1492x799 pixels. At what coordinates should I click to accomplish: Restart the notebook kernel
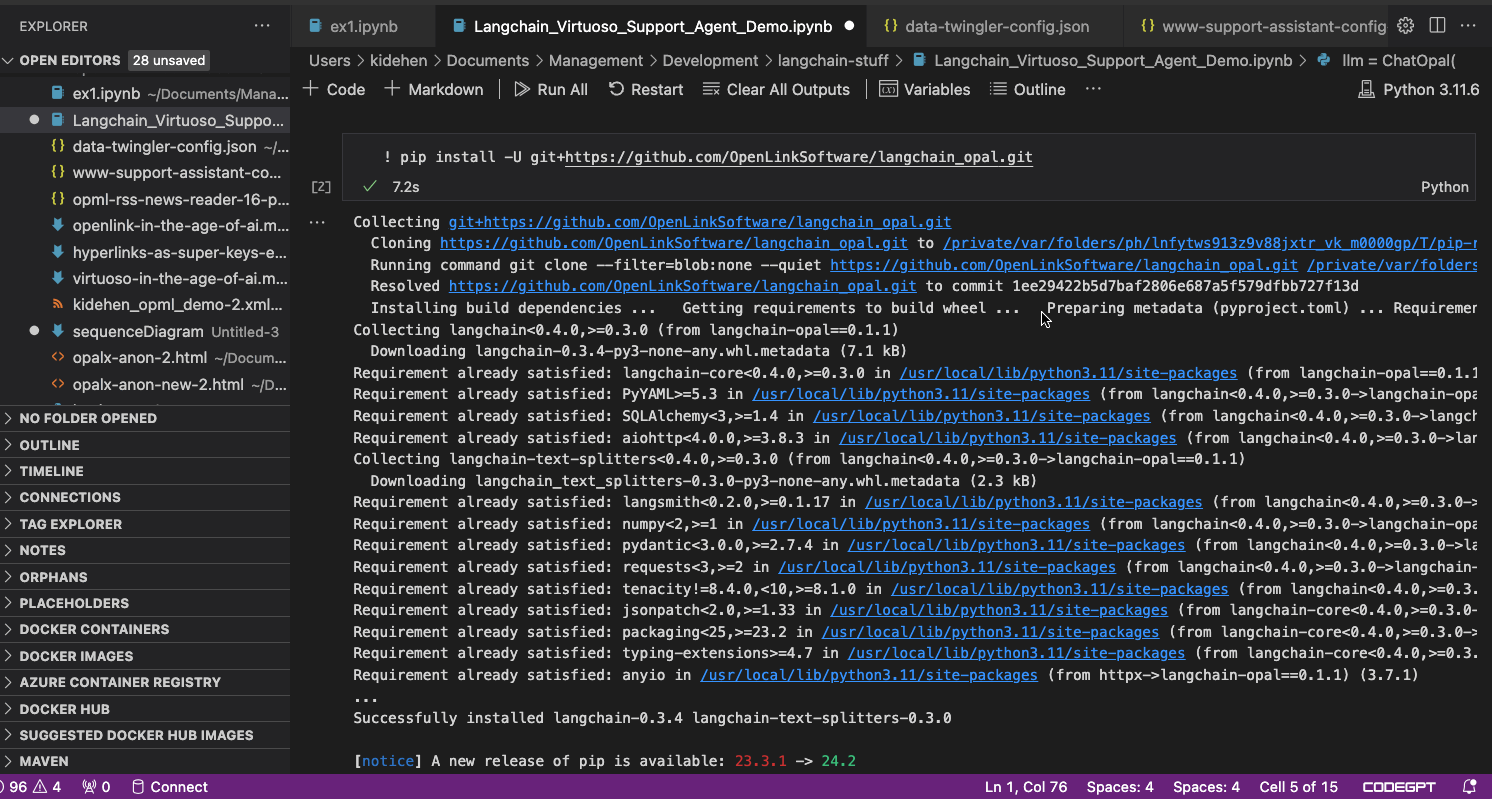(646, 89)
